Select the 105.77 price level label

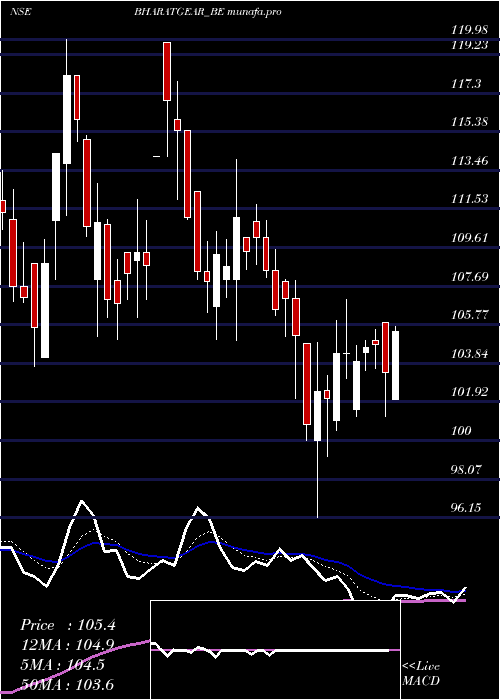(469, 315)
